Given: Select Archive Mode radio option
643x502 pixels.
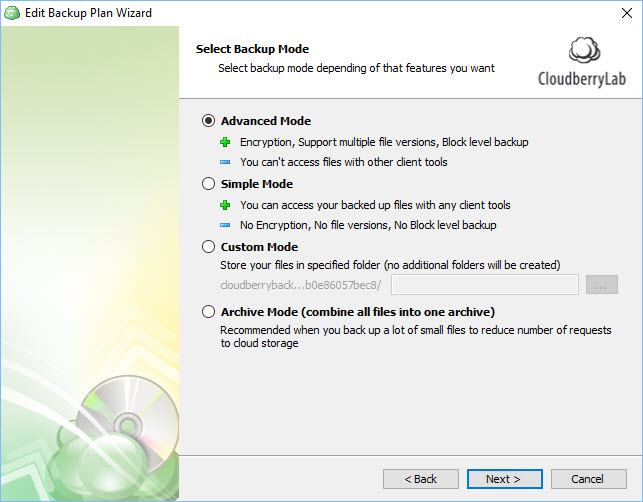Looking at the screenshot, I should 208,312.
